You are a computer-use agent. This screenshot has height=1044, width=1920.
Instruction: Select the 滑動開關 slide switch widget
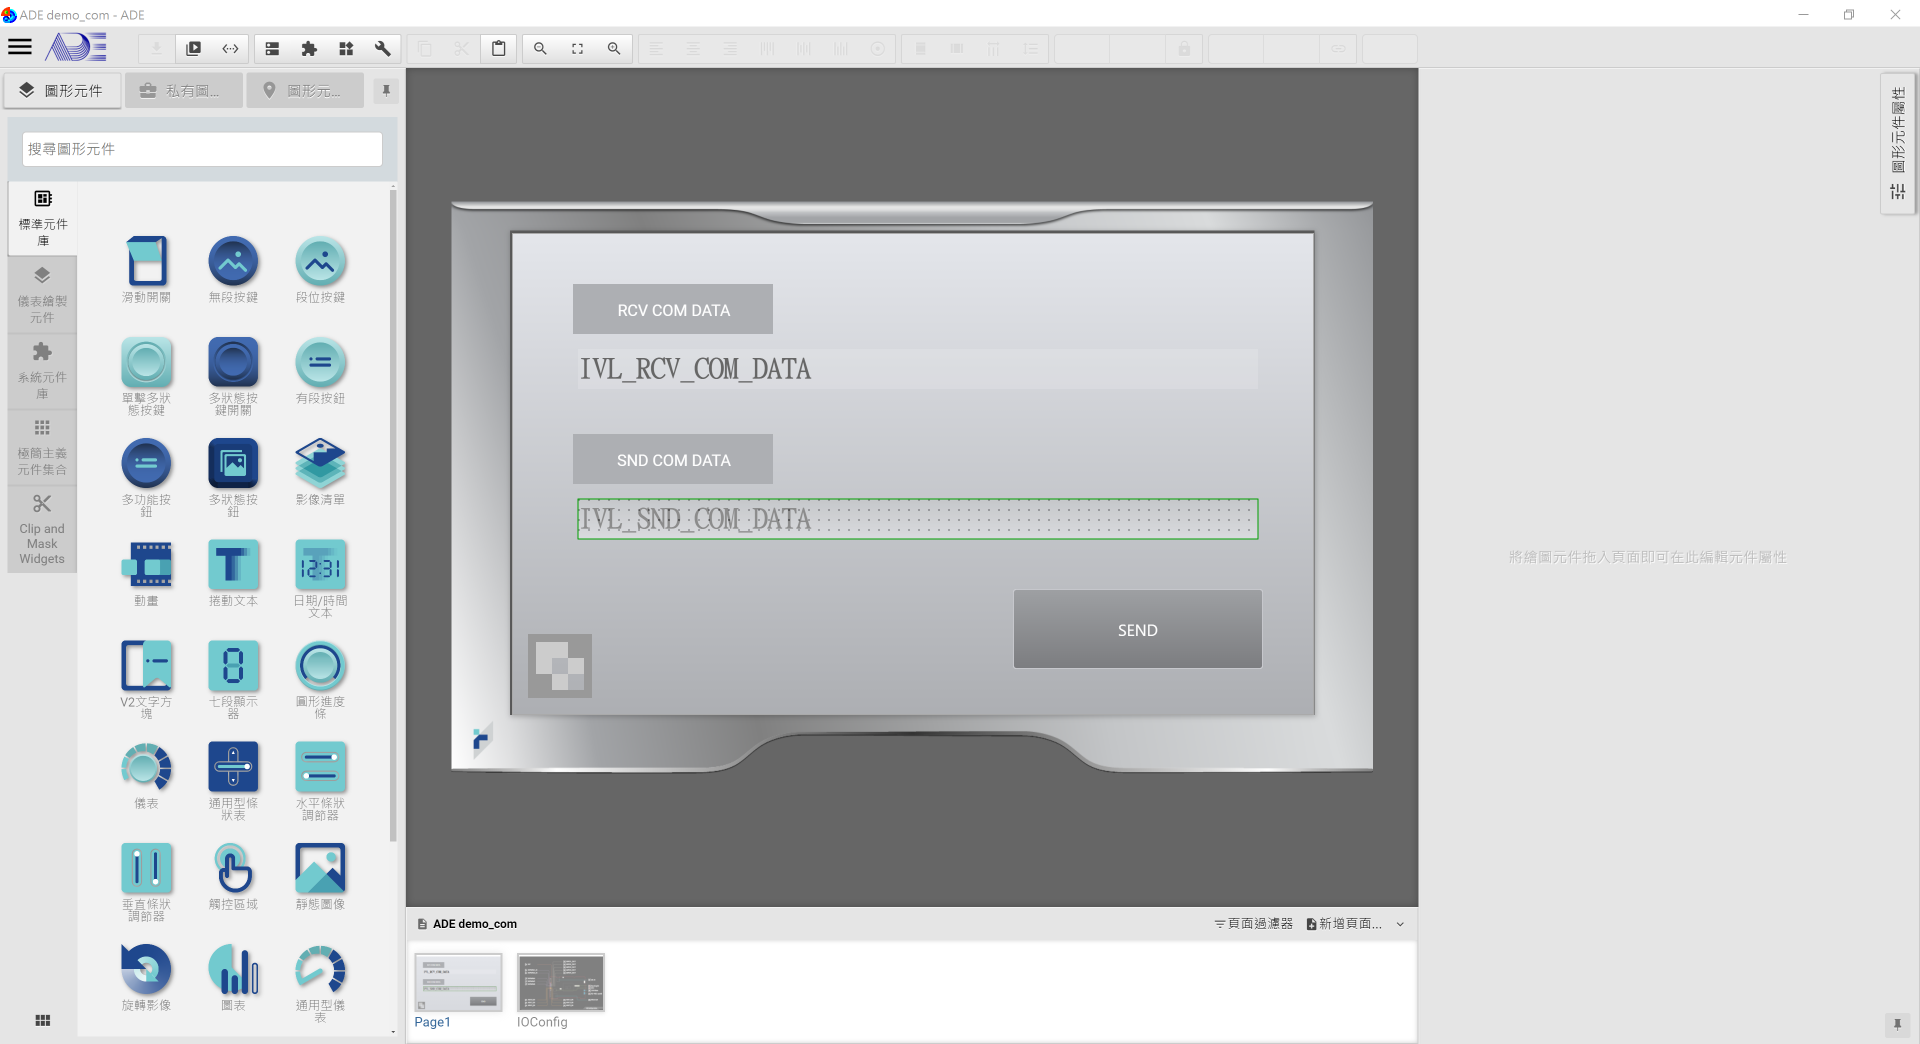pyautogui.click(x=146, y=269)
